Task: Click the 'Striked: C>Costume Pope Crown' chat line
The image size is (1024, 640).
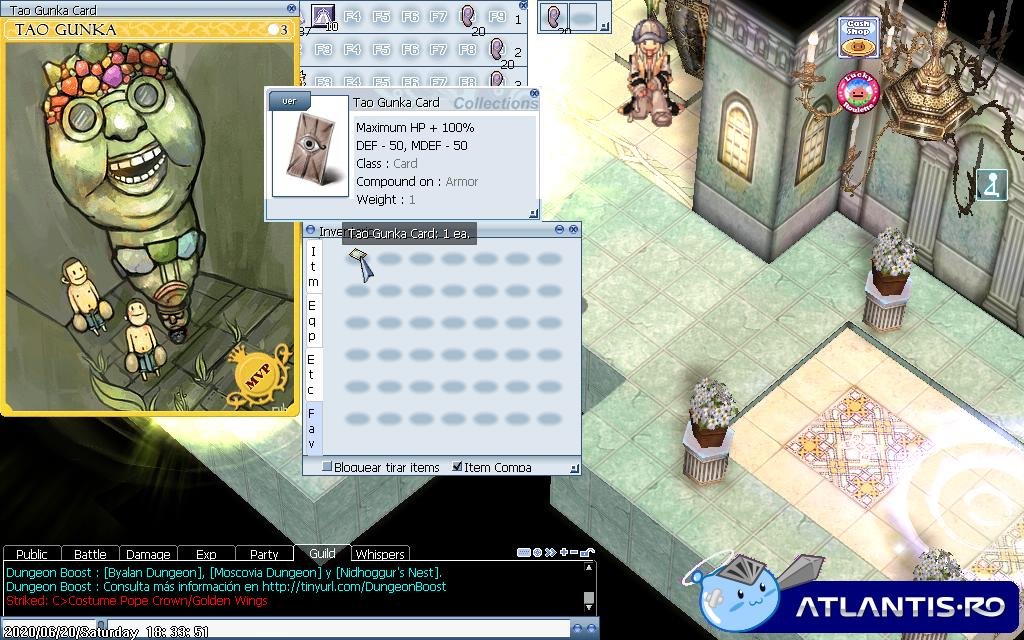Action: click(x=136, y=601)
